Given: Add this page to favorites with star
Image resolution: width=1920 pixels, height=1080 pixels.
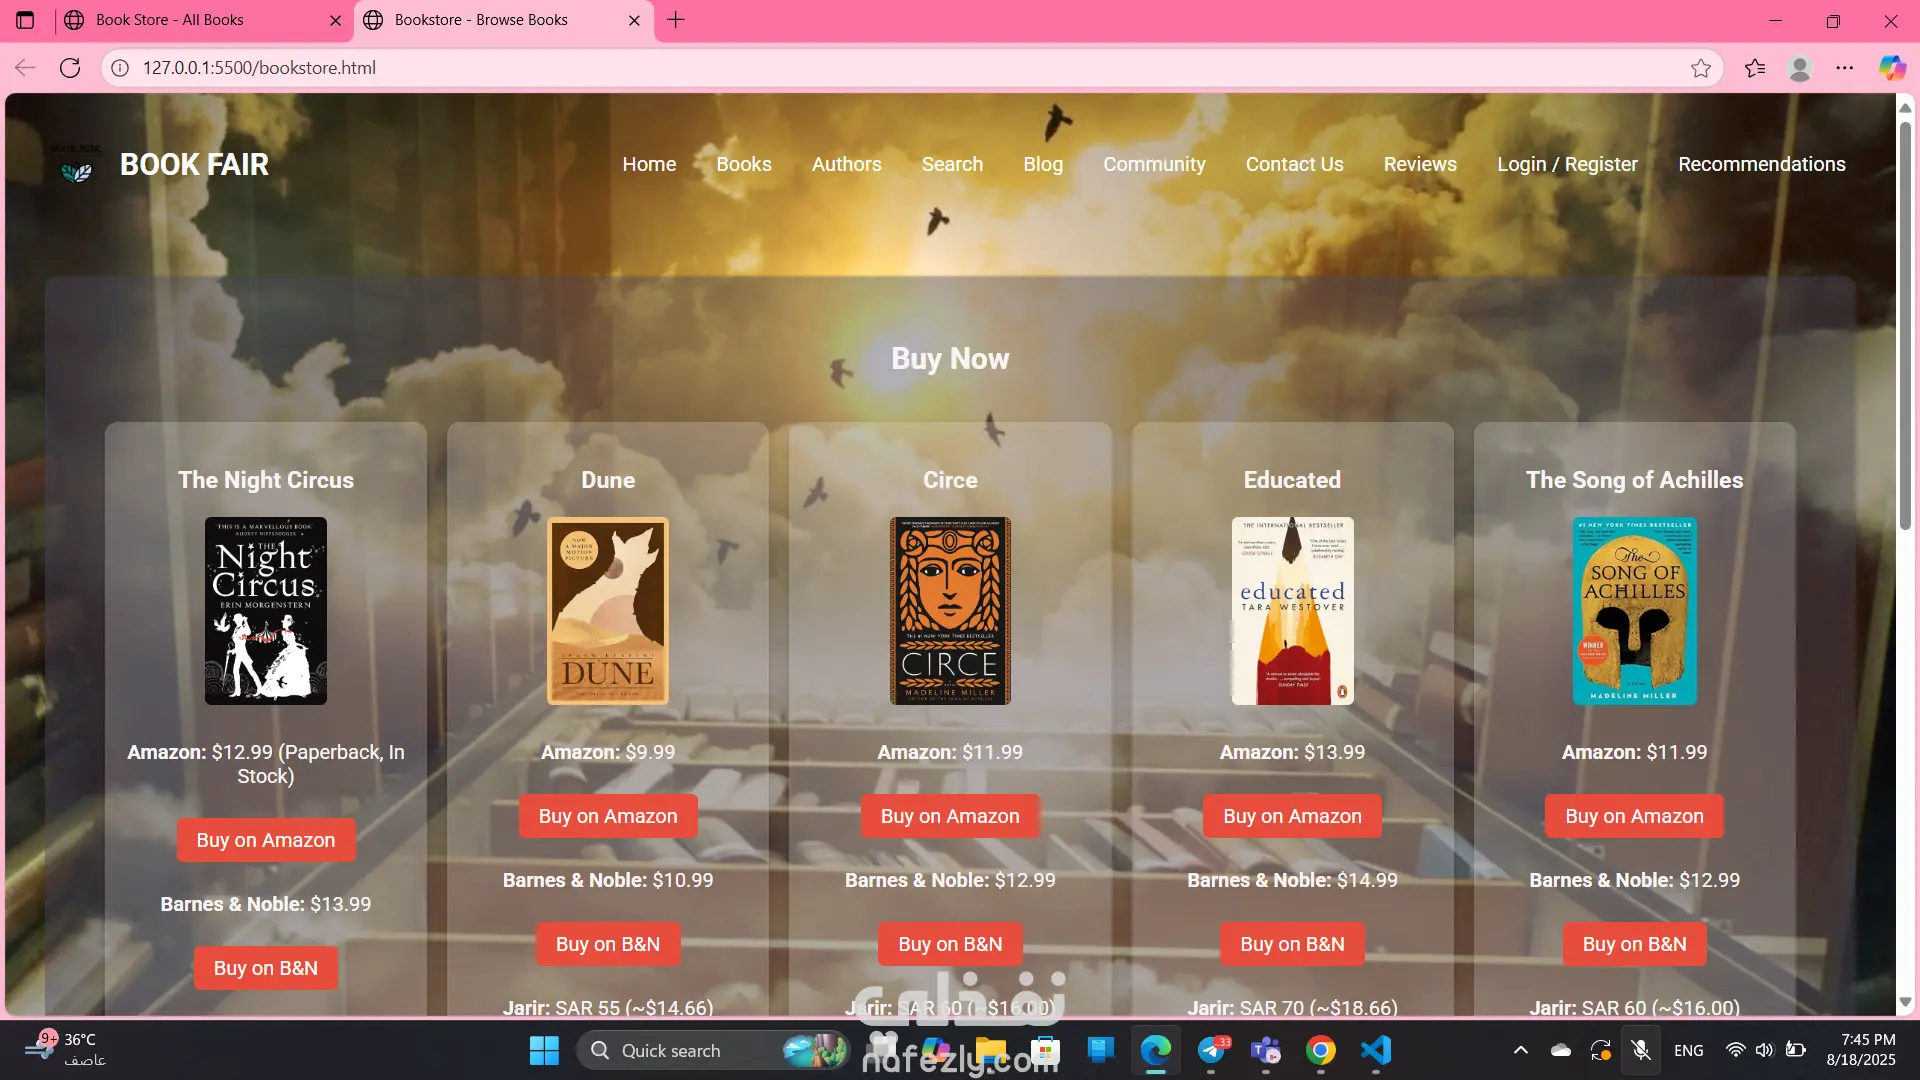Looking at the screenshot, I should click(x=1701, y=68).
